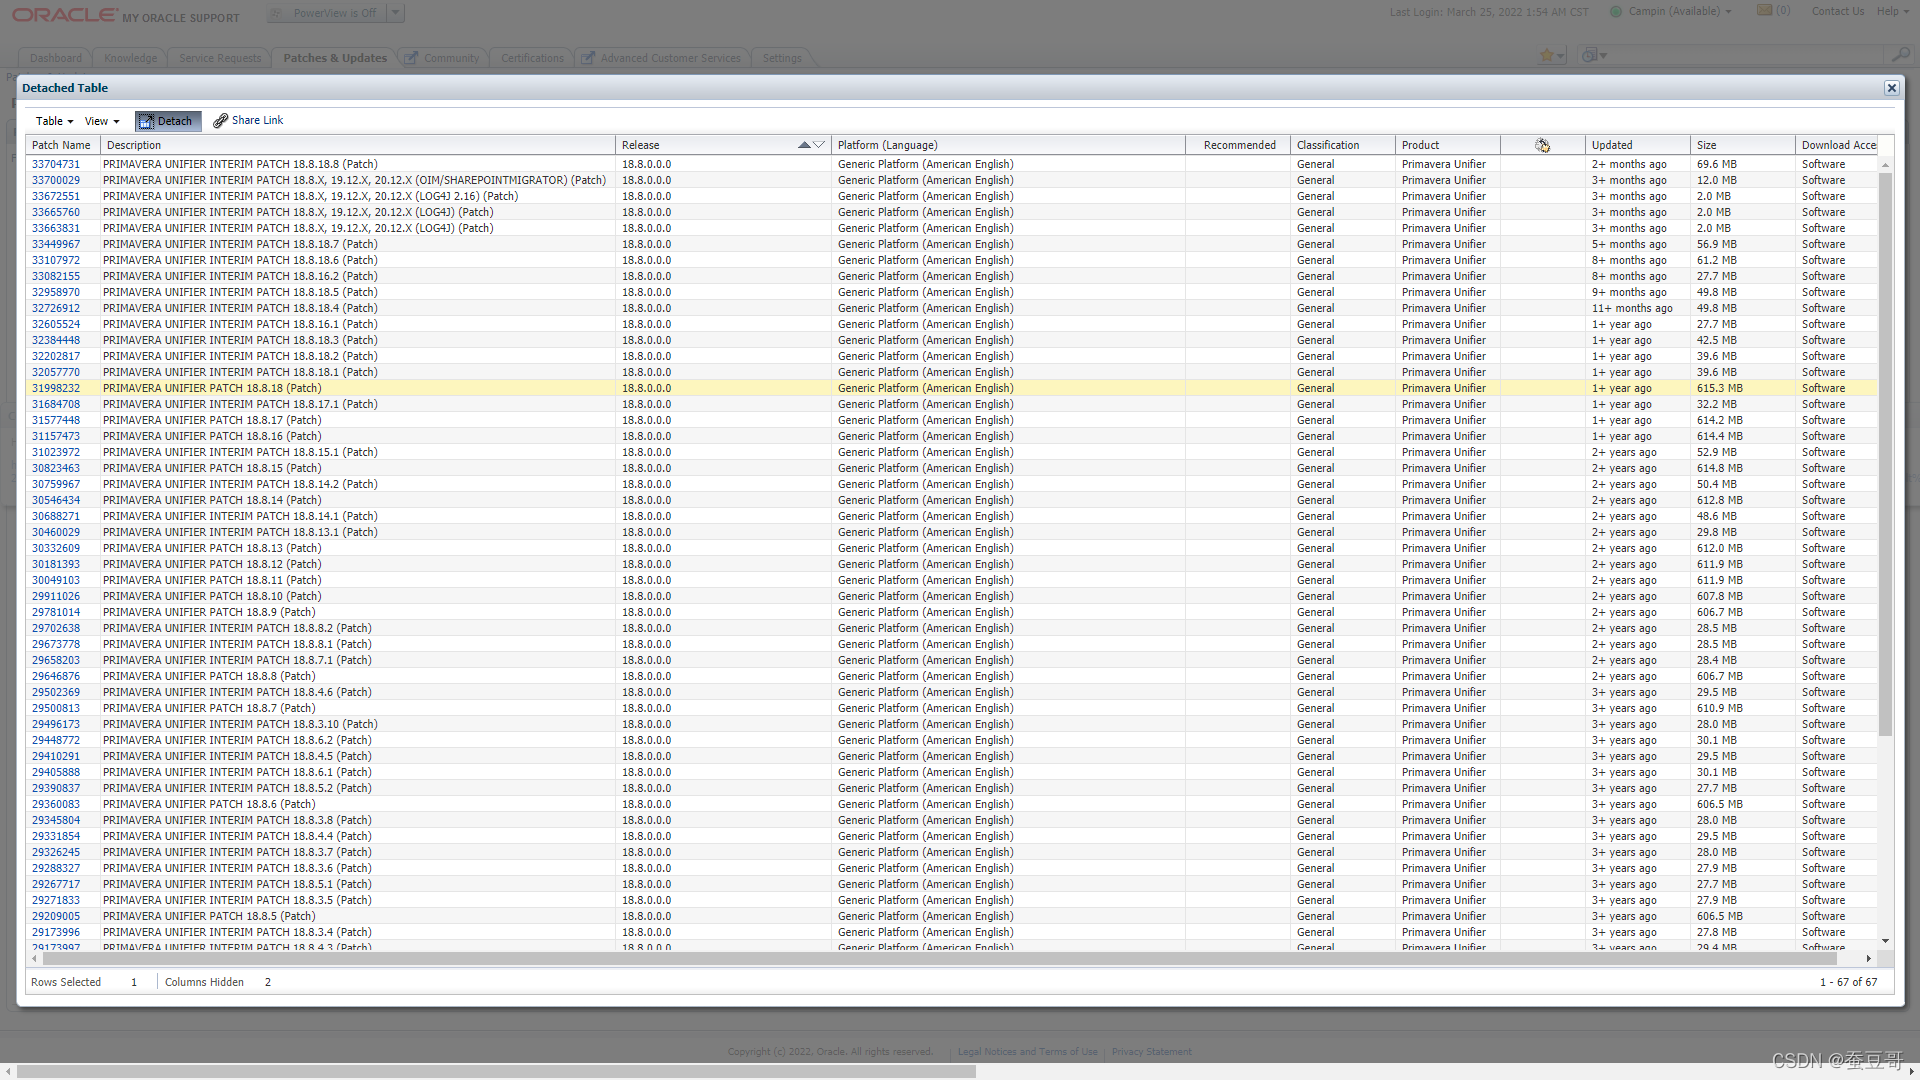Click the table's horizontal scrollbar
1920x1080 pixels.
coord(940,958)
